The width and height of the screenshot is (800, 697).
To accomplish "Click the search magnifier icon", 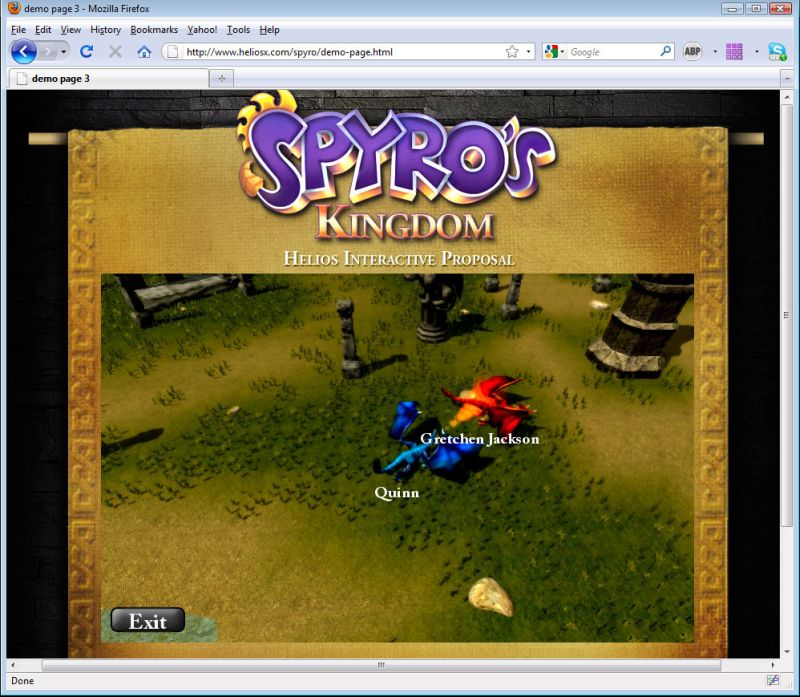I will tap(665, 52).
